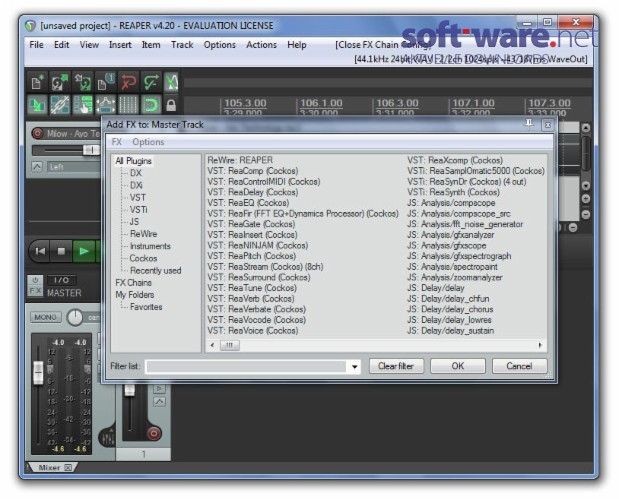Close the Mixer docker tab
The image size is (619, 500).
click(68, 468)
